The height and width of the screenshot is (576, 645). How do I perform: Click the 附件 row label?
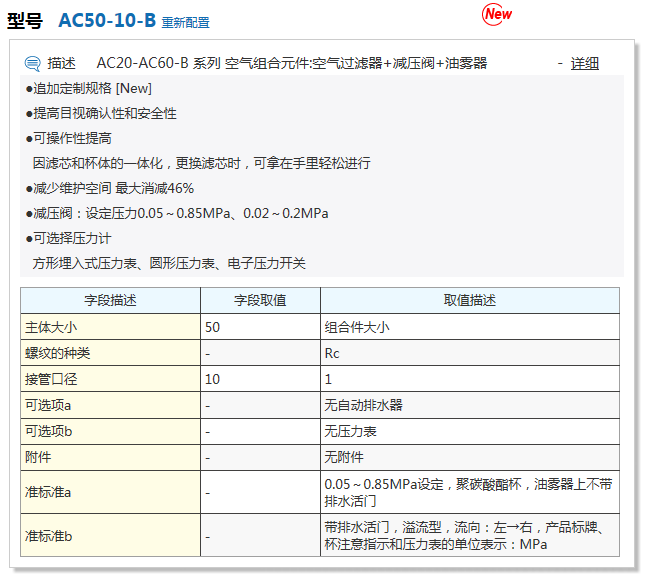(110, 458)
